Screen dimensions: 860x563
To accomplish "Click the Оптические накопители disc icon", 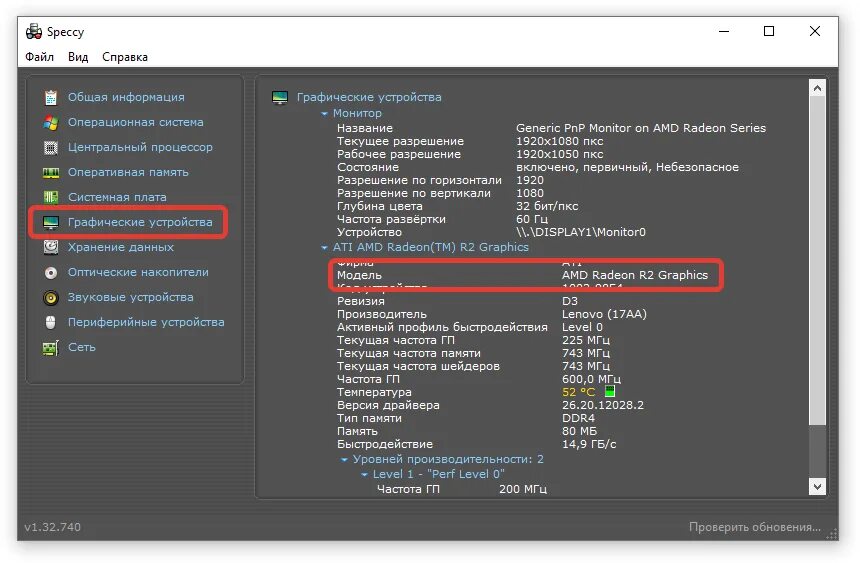I will (x=51, y=273).
